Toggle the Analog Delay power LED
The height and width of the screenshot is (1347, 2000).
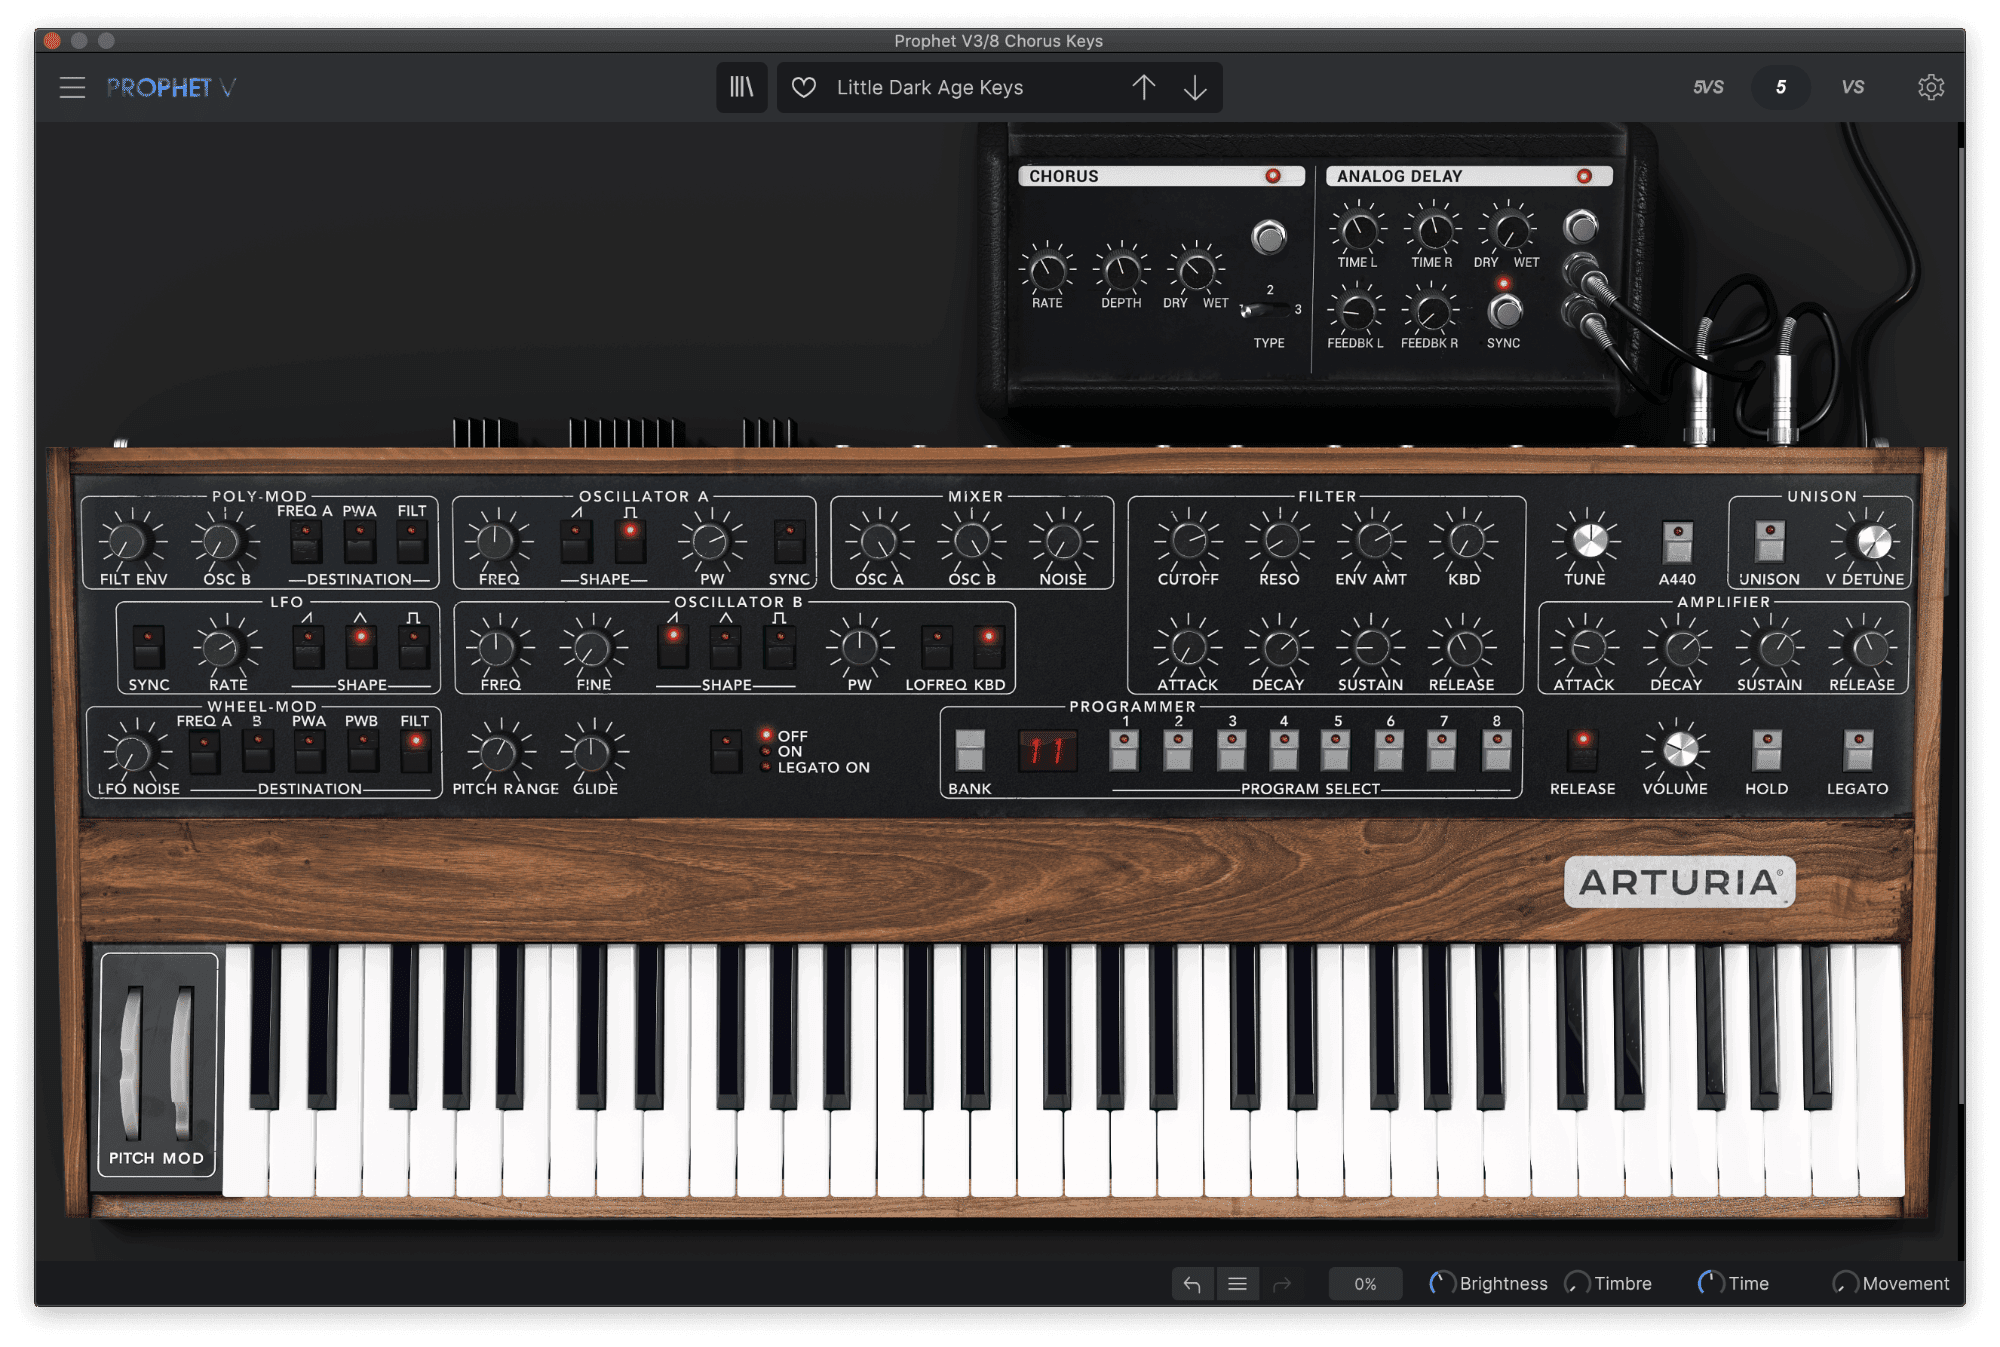[1583, 176]
